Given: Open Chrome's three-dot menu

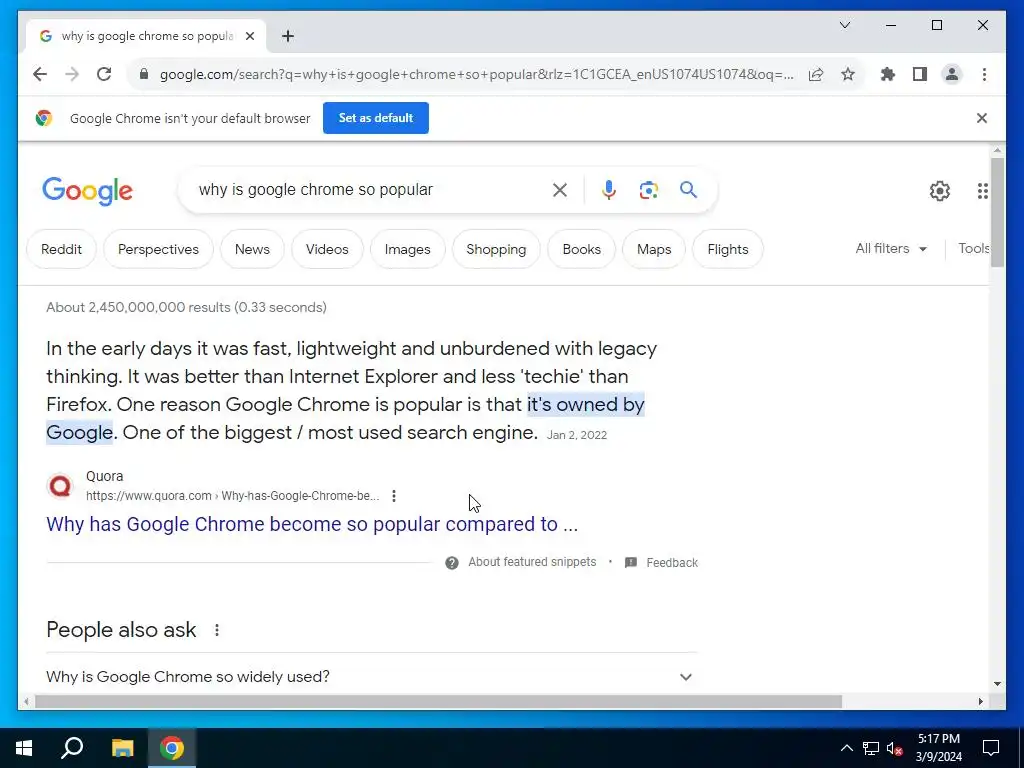Looking at the screenshot, I should point(984,74).
